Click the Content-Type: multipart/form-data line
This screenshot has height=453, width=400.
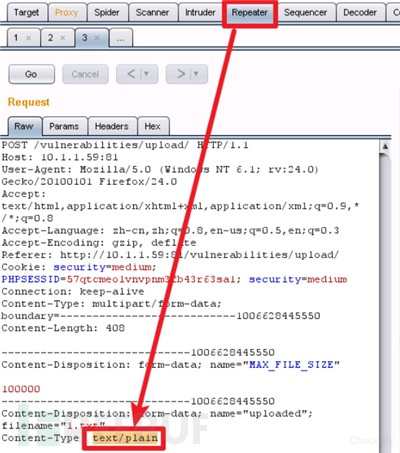coord(111,304)
